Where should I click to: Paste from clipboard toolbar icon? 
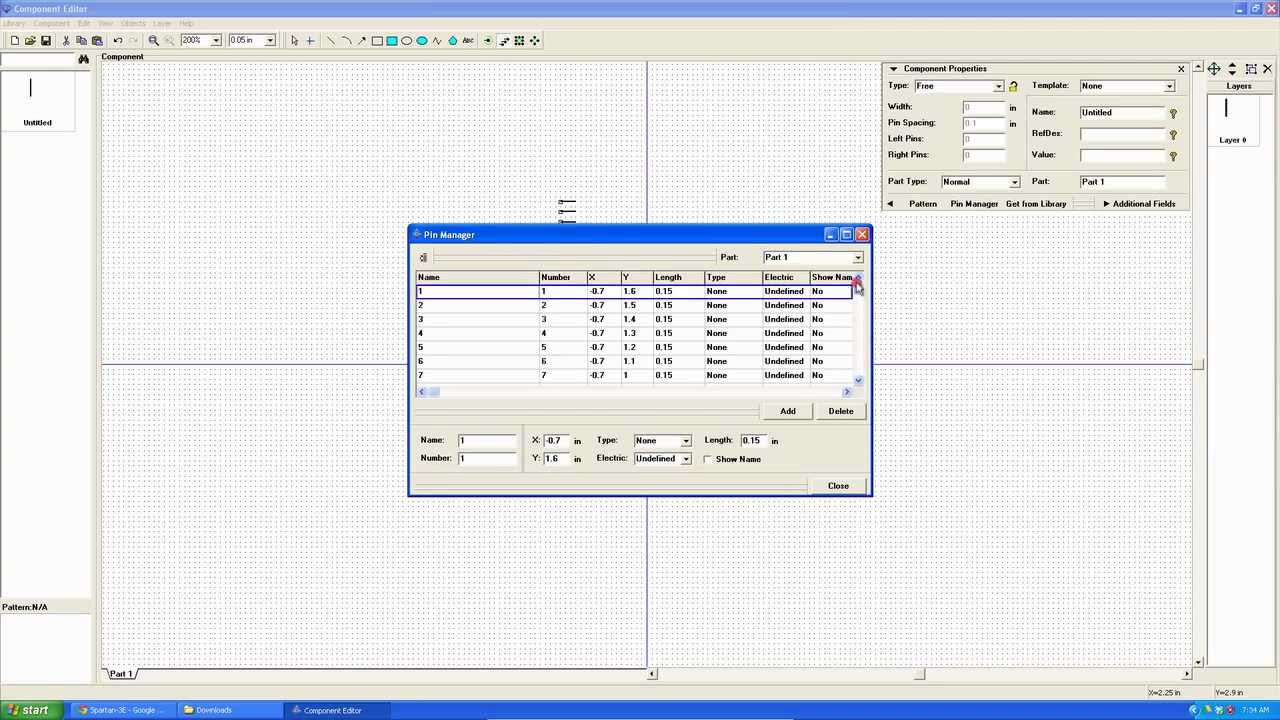pyautogui.click(x=97, y=40)
